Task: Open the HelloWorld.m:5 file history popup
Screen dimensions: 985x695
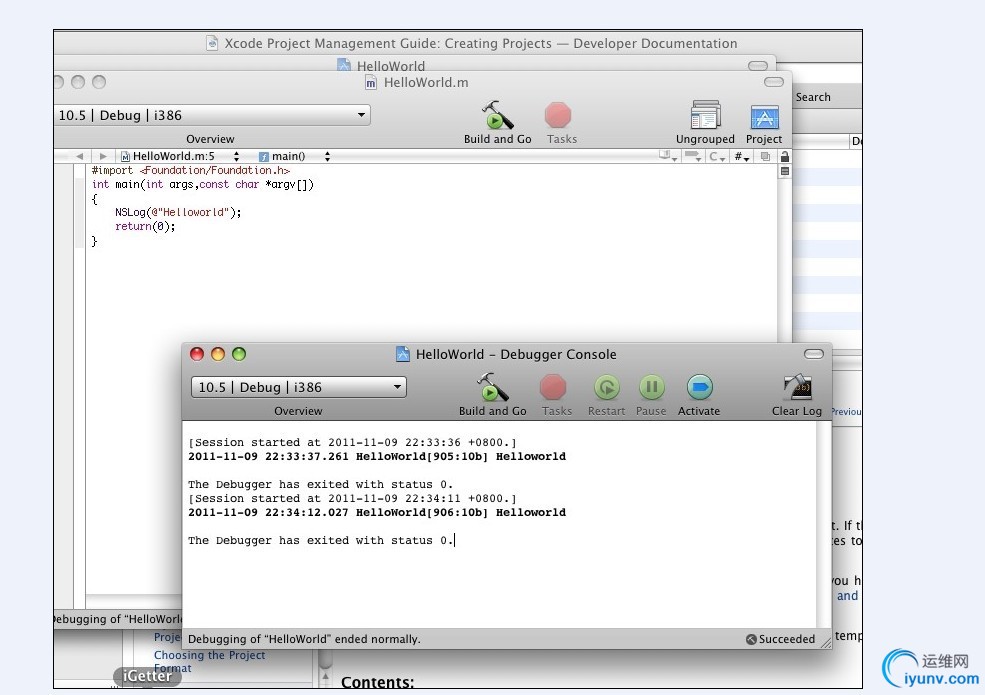Action: [x=180, y=156]
